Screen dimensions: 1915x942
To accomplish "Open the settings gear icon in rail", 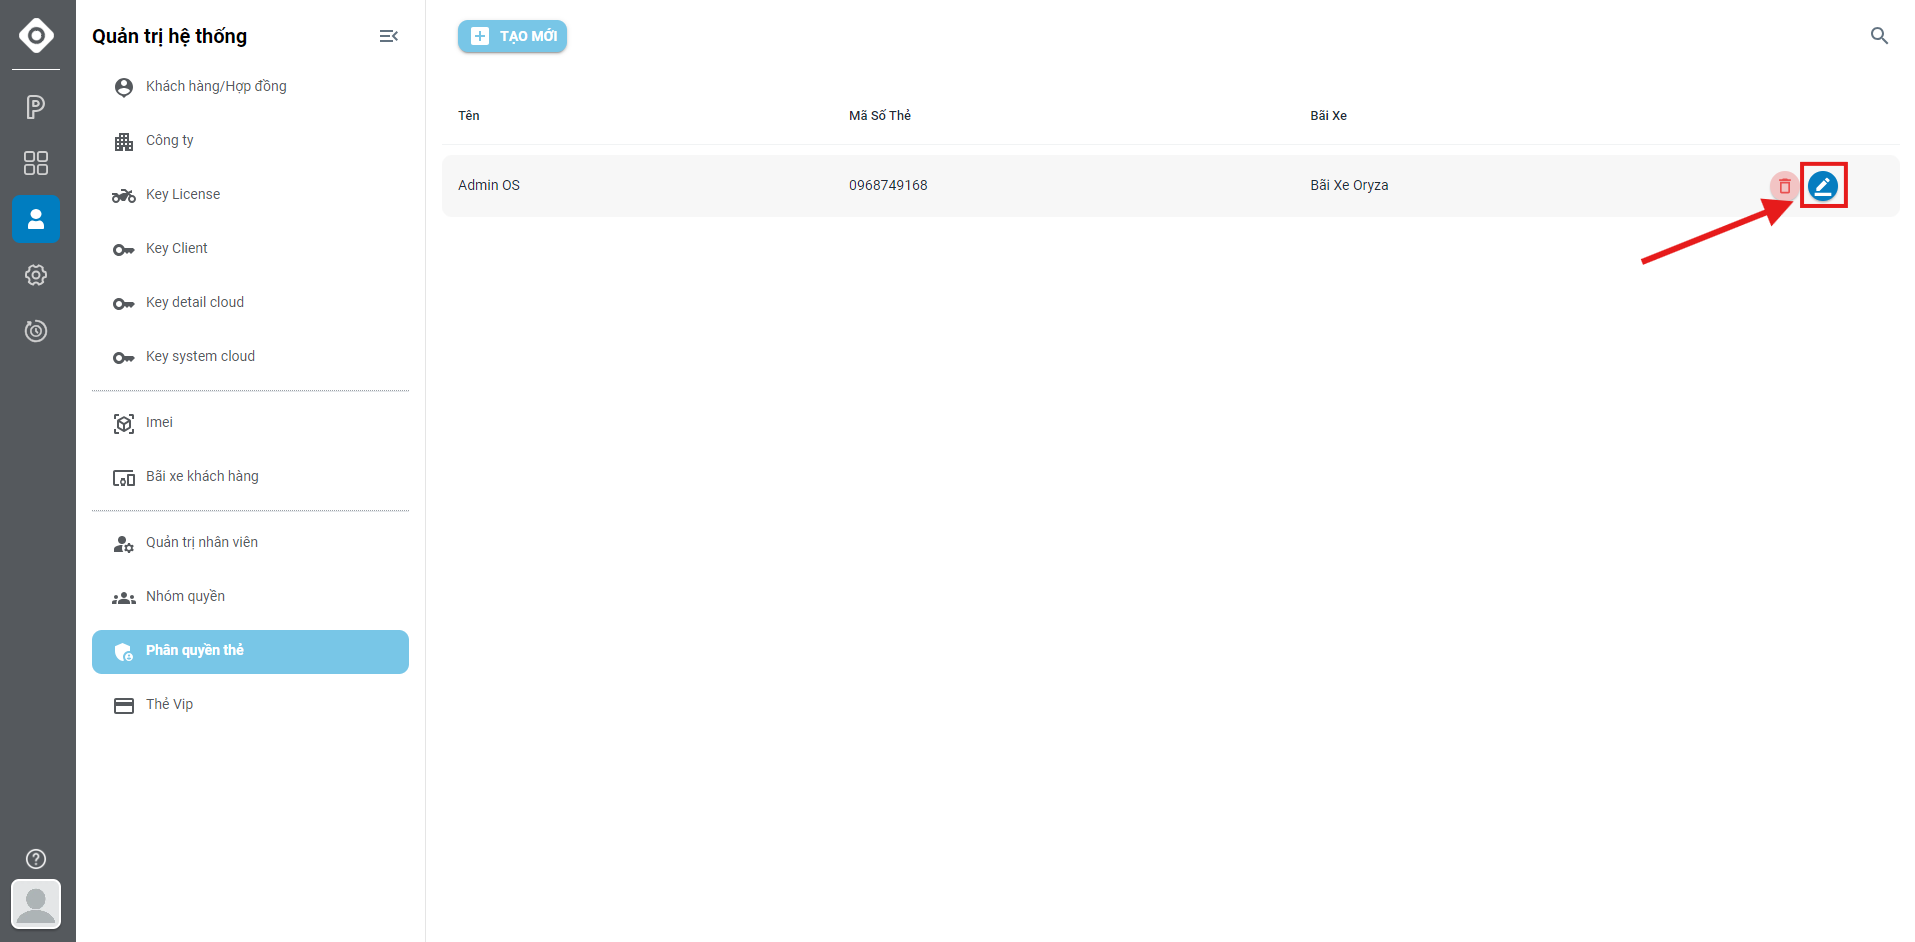I will click(x=36, y=275).
